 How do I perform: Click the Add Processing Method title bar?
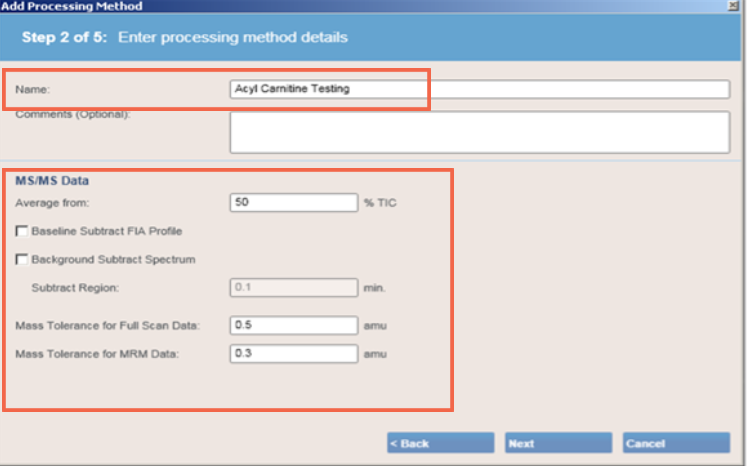tap(363, 6)
